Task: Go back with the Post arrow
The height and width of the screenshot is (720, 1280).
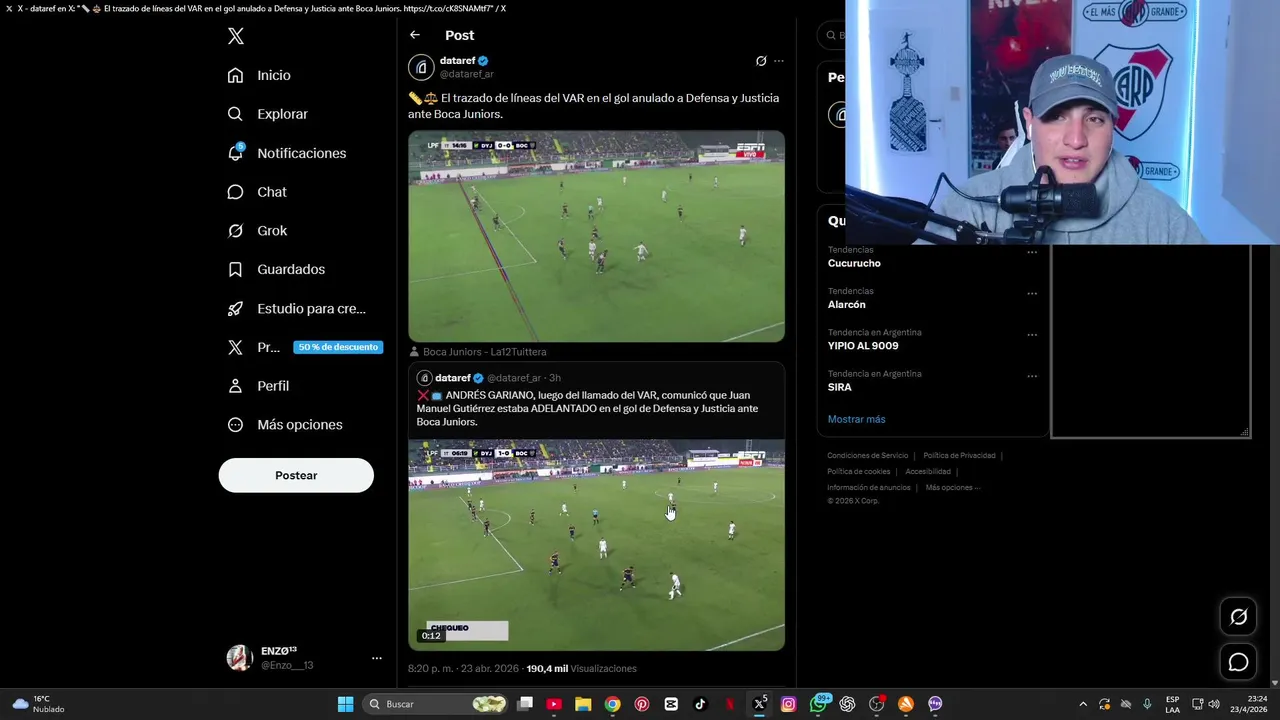Action: point(415,35)
